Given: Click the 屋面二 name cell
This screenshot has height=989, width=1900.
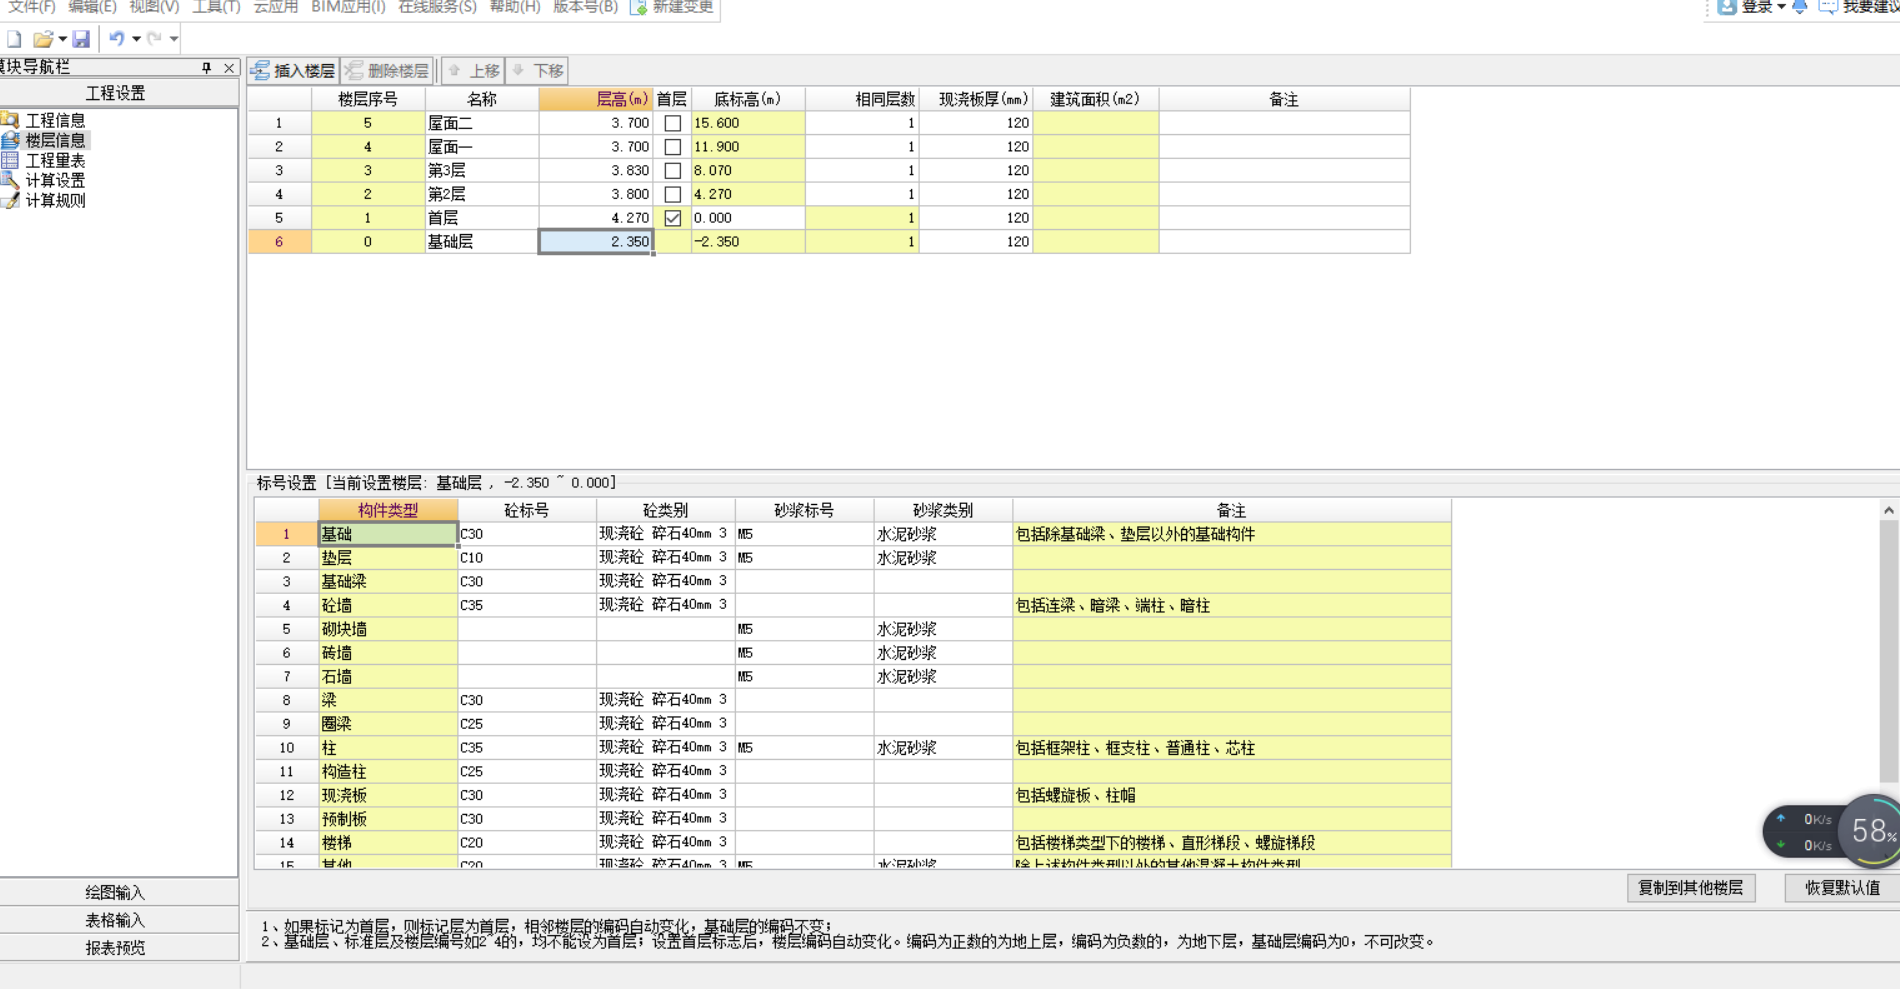Looking at the screenshot, I should [x=482, y=123].
